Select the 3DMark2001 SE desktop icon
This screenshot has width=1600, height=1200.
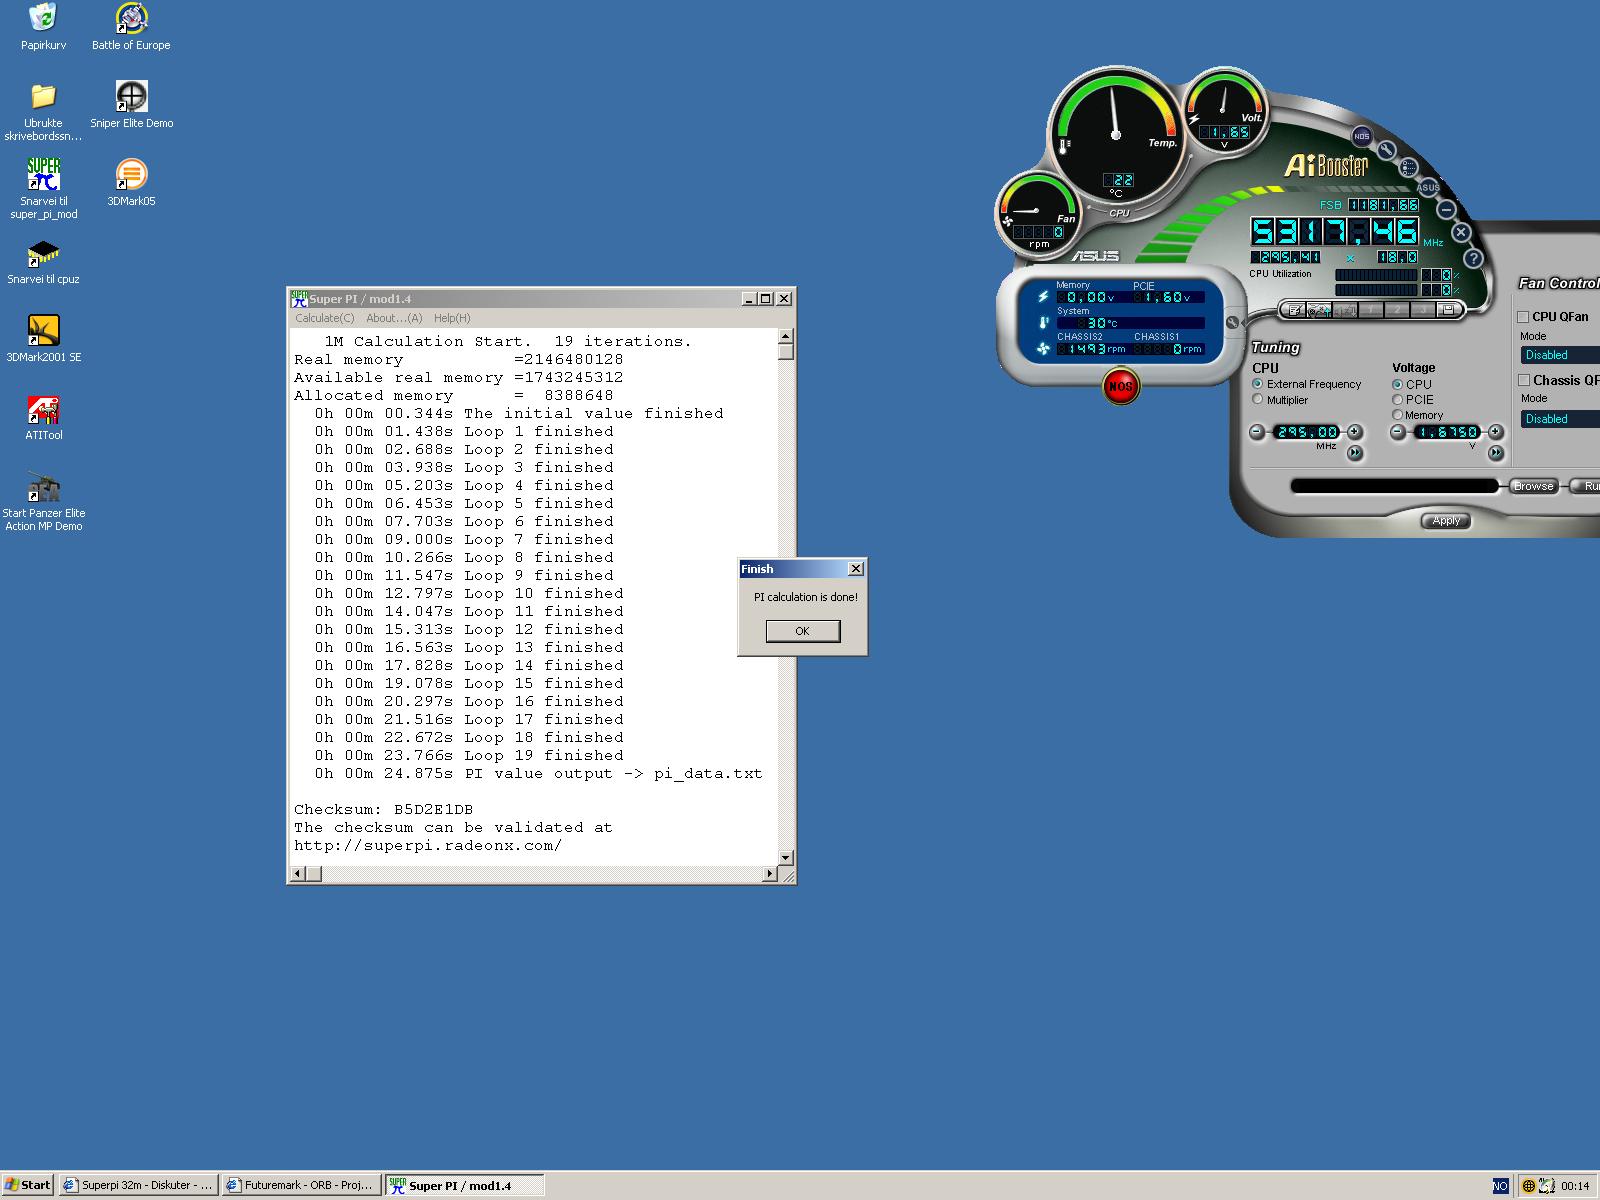(43, 339)
